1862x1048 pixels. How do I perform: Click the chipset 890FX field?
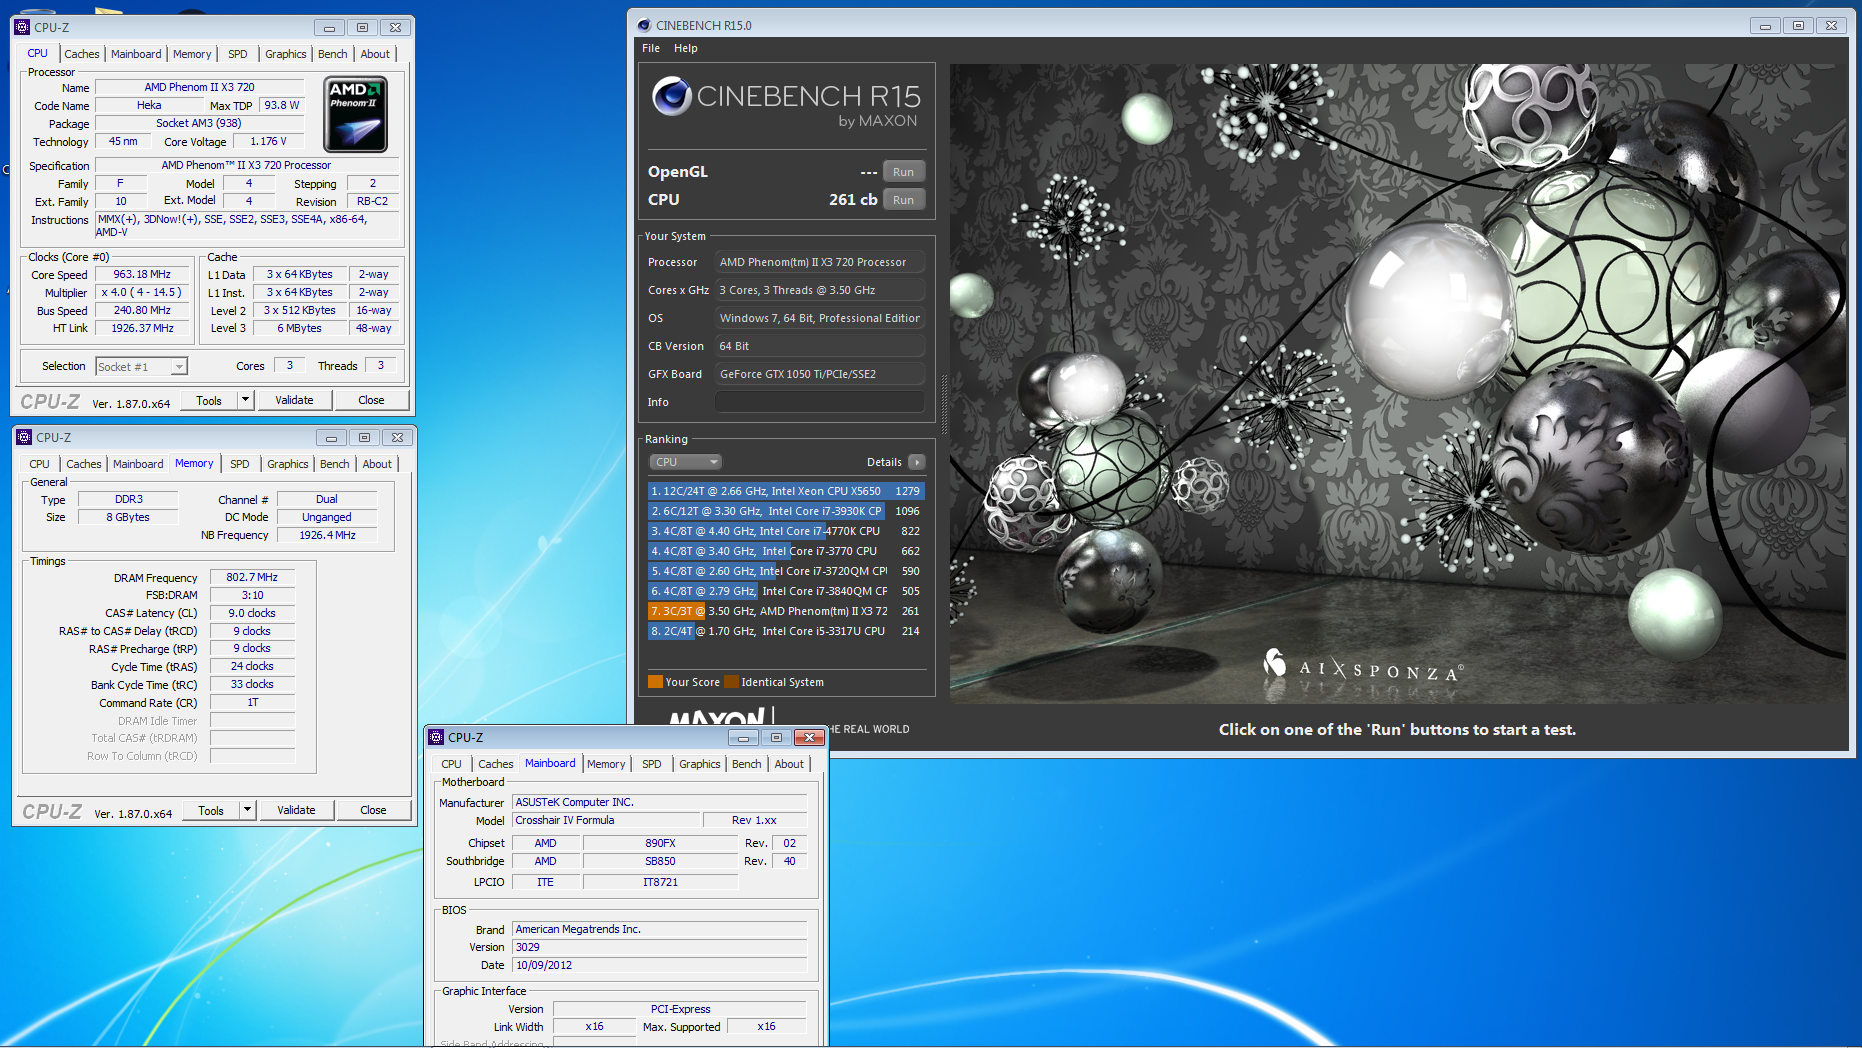(660, 843)
